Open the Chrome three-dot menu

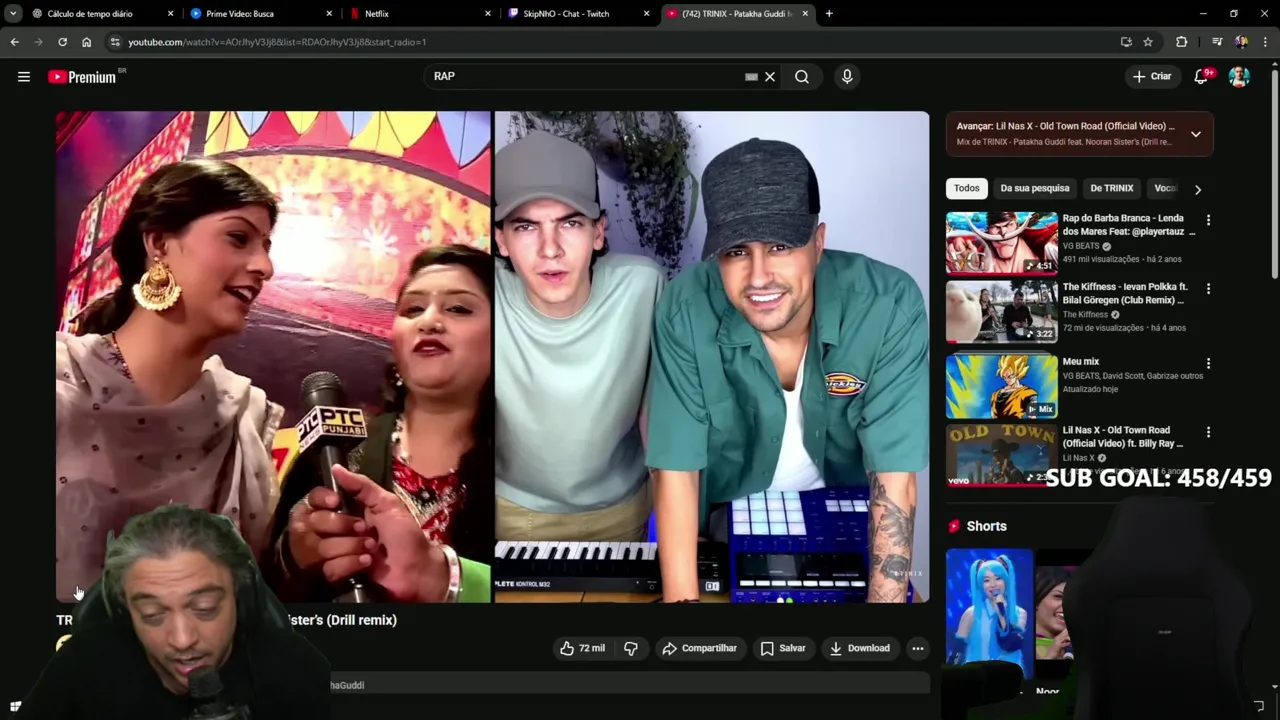coord(1266,42)
